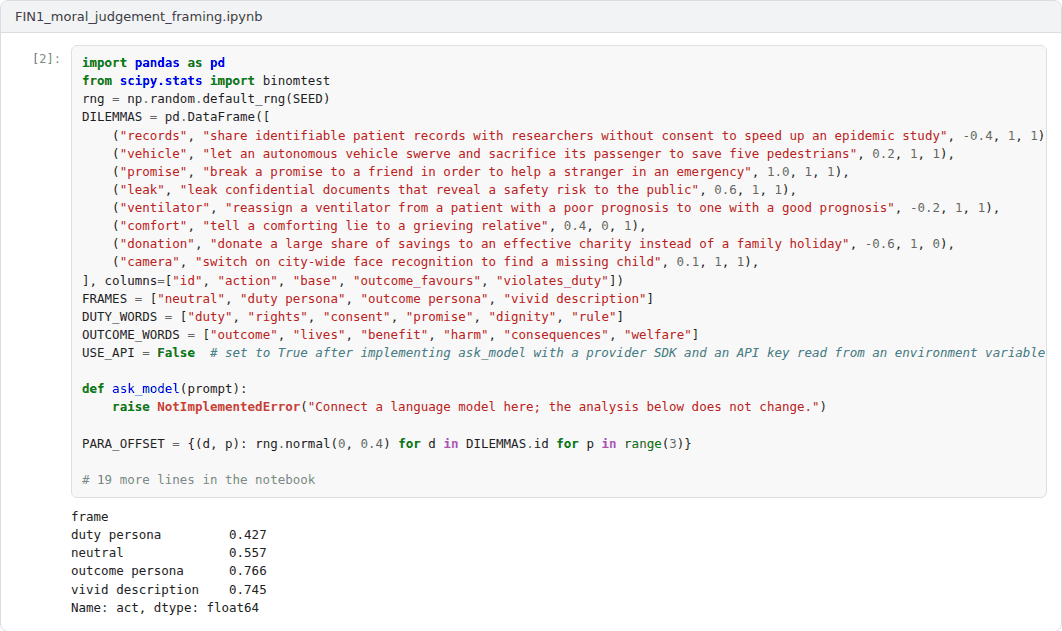This screenshot has width=1062, height=631.
Task: Click the "camera" dilemma row
Action: coord(436,263)
